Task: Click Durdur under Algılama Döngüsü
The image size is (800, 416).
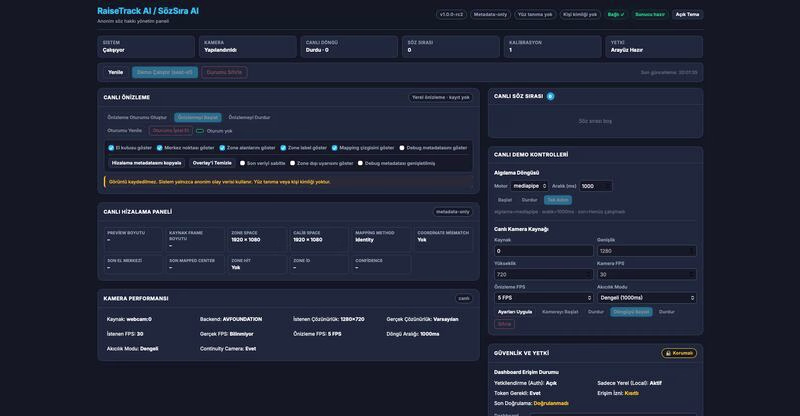Action: [x=530, y=200]
